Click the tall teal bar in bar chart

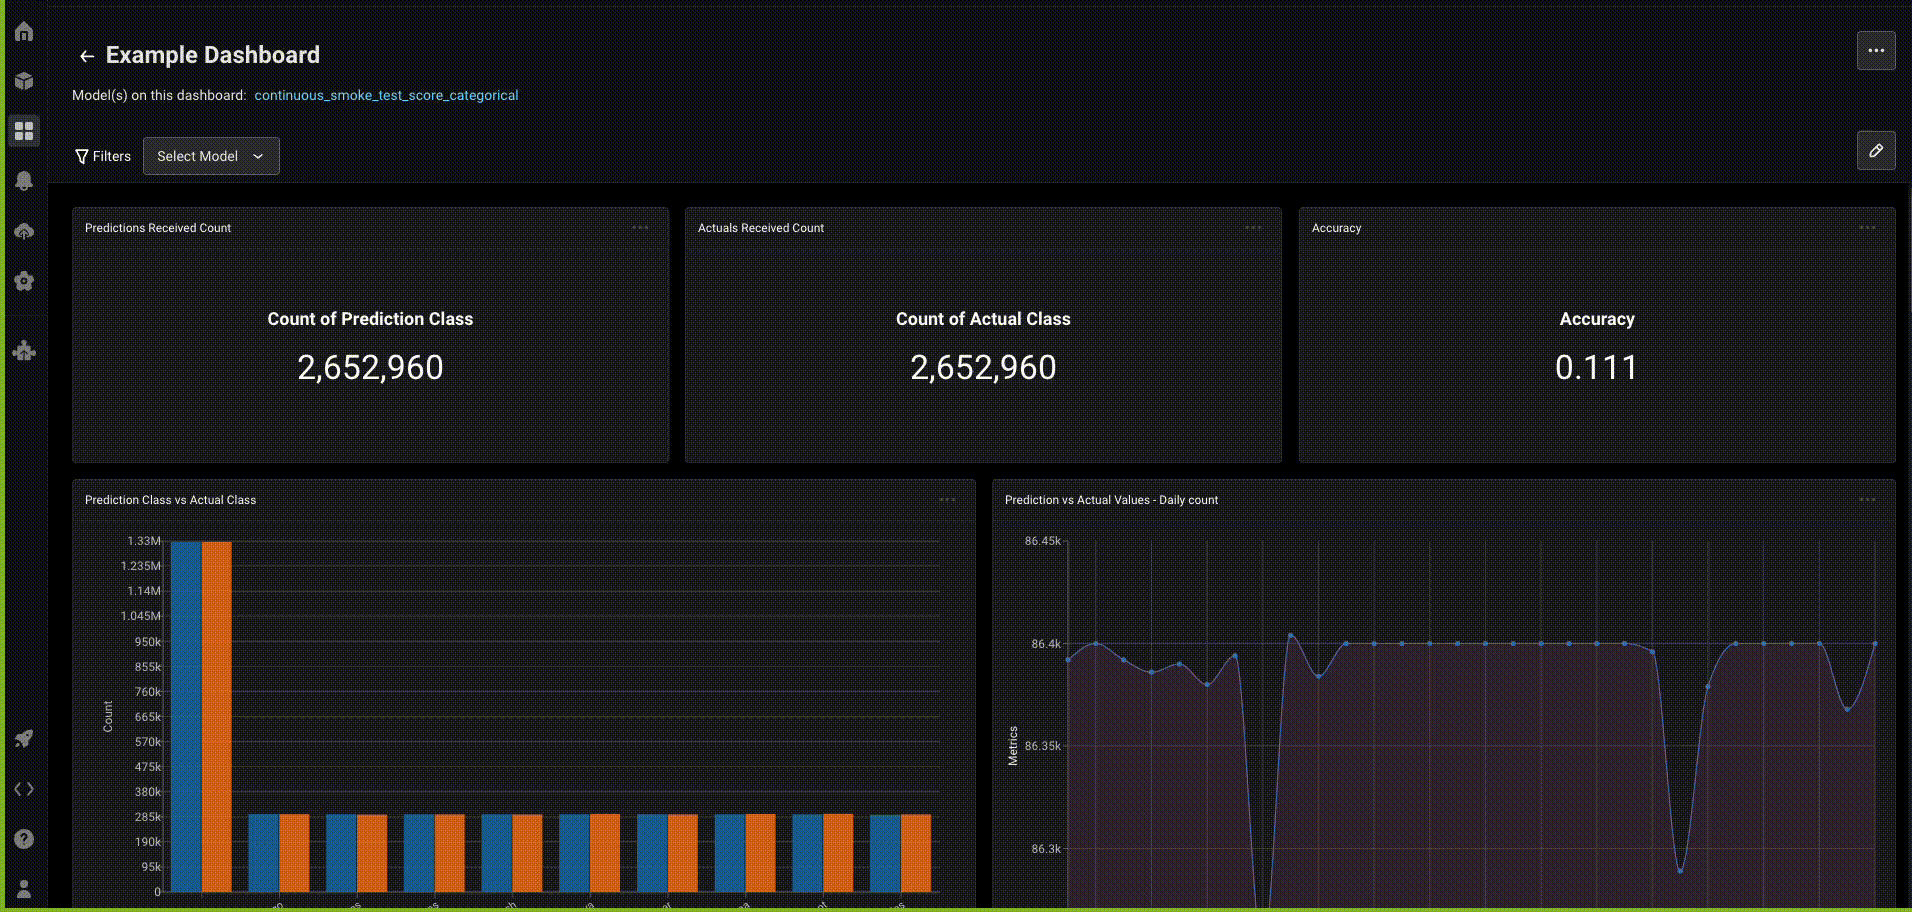[186, 716]
